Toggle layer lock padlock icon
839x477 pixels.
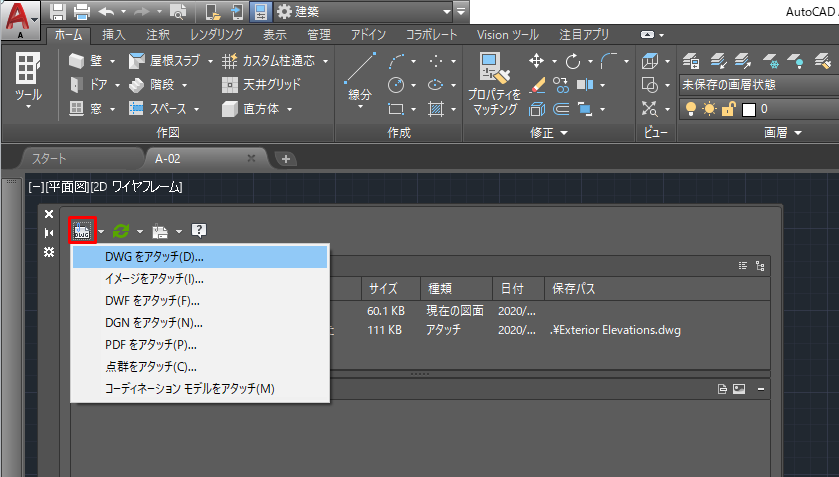pos(728,109)
